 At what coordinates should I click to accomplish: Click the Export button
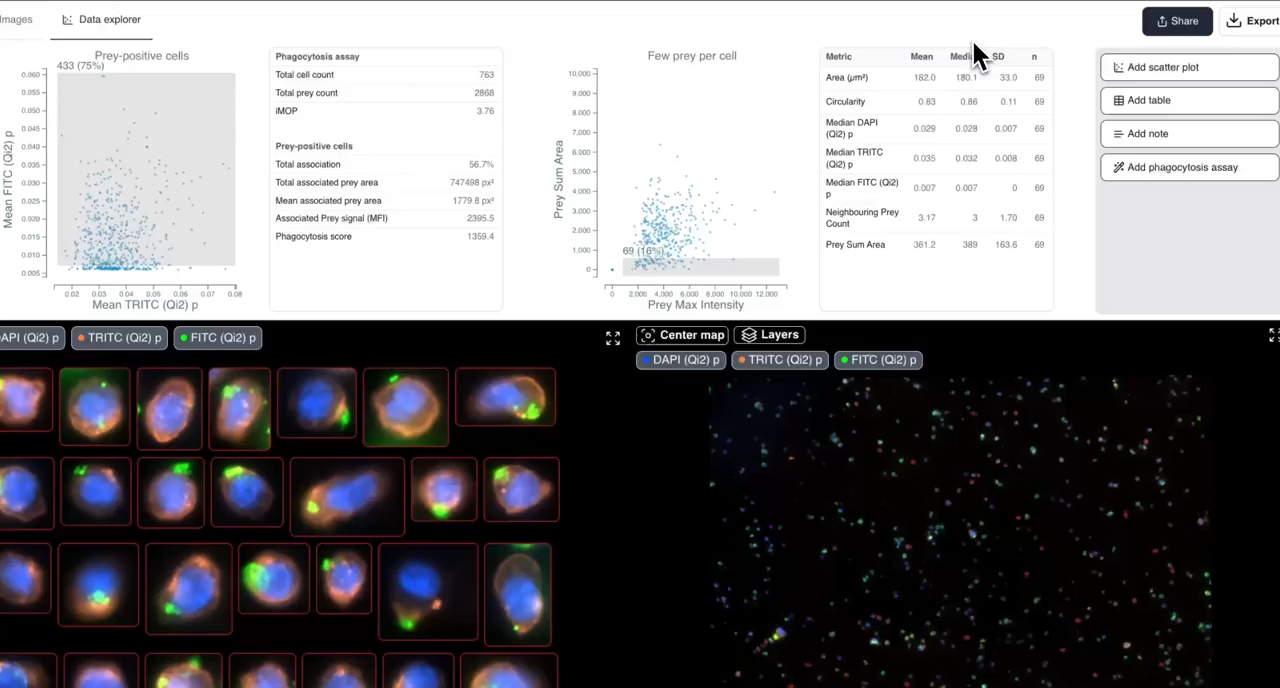point(1256,20)
